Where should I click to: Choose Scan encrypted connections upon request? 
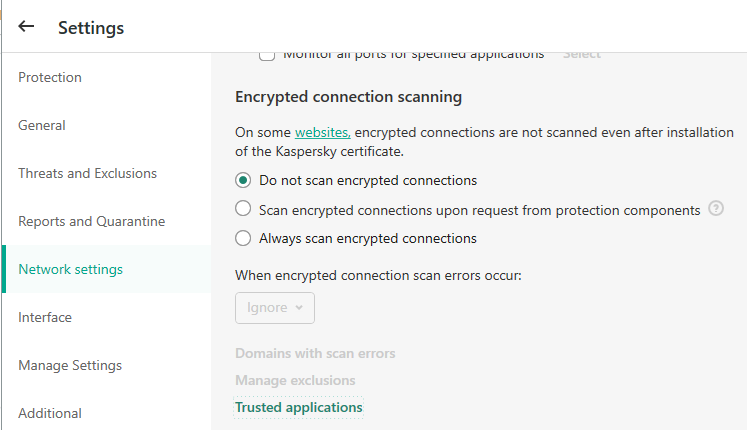(x=243, y=209)
